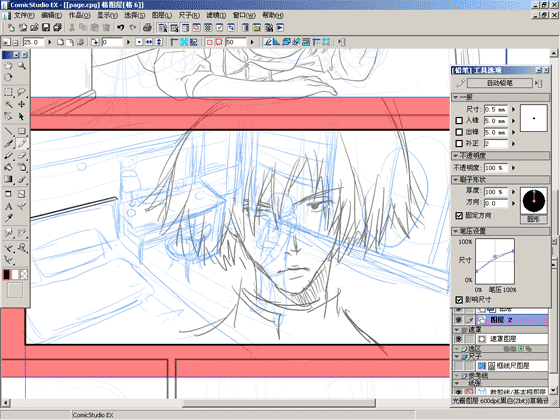Open the 窗口(W) menu
The height and width of the screenshot is (420, 560).
point(244,15)
